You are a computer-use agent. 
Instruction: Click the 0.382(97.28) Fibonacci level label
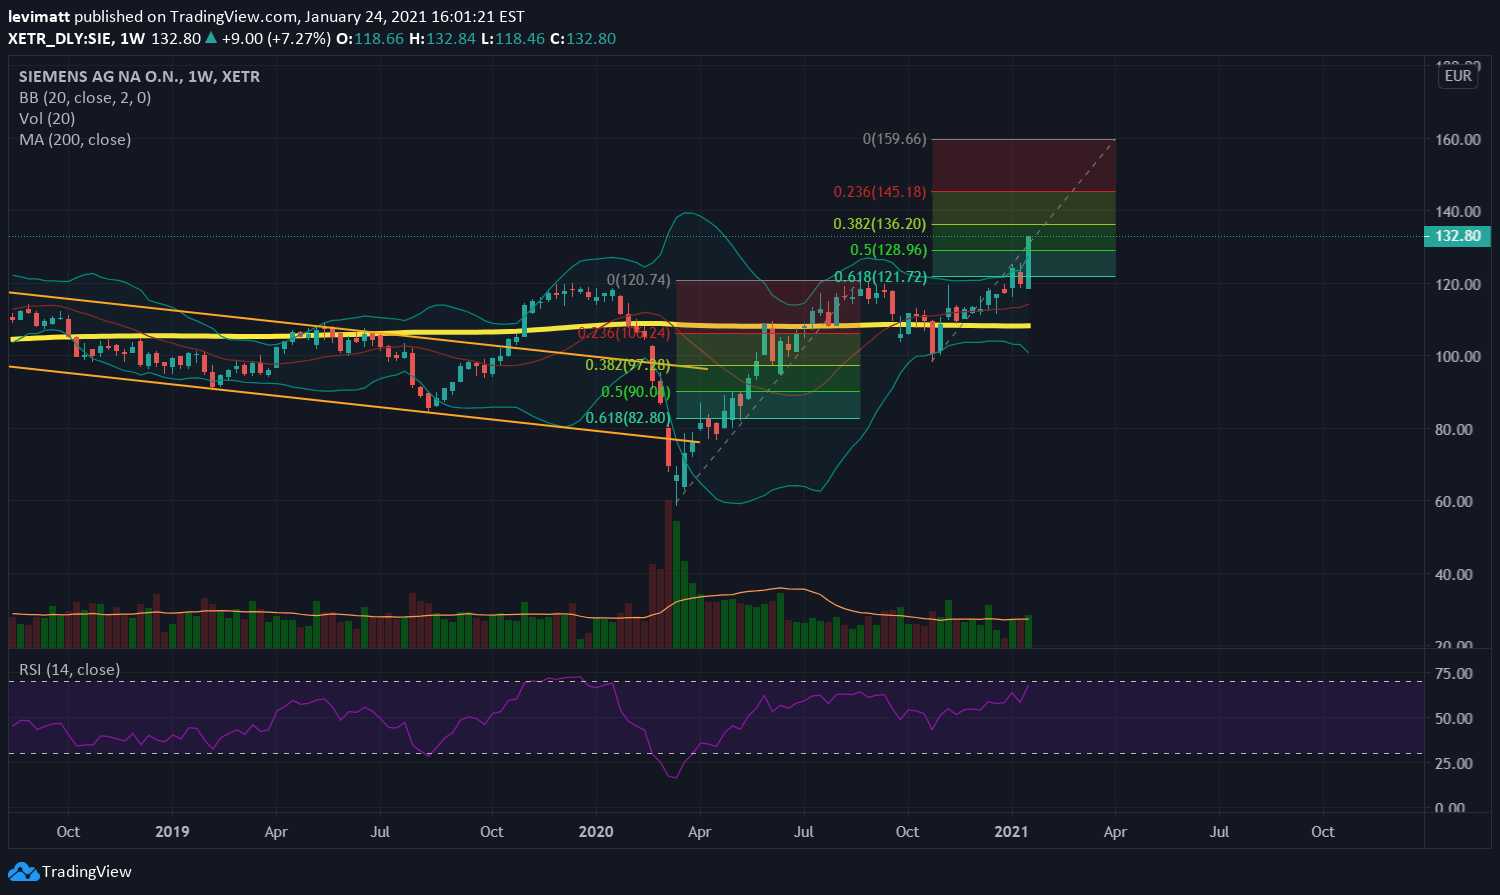[628, 365]
